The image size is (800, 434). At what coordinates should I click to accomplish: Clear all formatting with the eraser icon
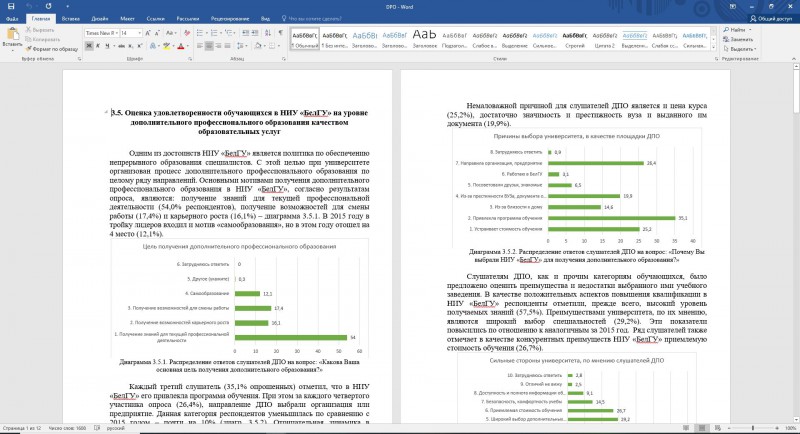(x=187, y=33)
